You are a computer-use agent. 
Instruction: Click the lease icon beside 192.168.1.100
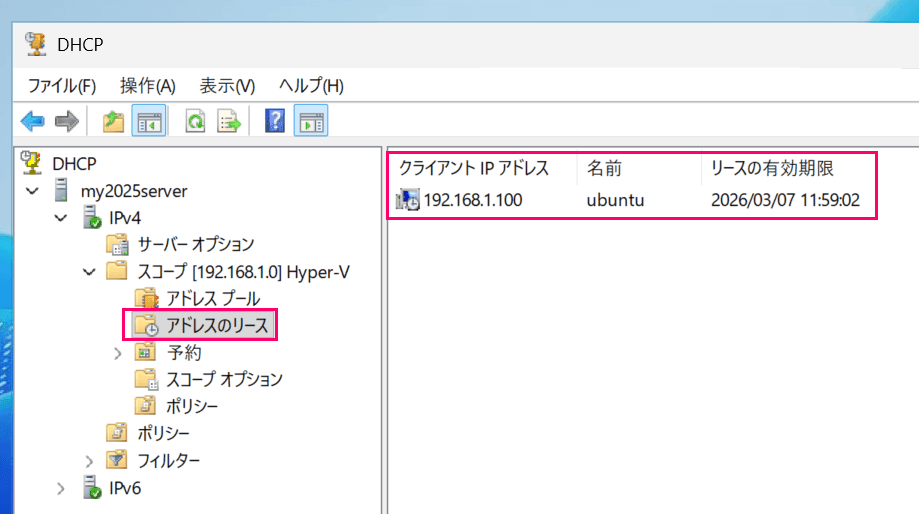coord(408,200)
